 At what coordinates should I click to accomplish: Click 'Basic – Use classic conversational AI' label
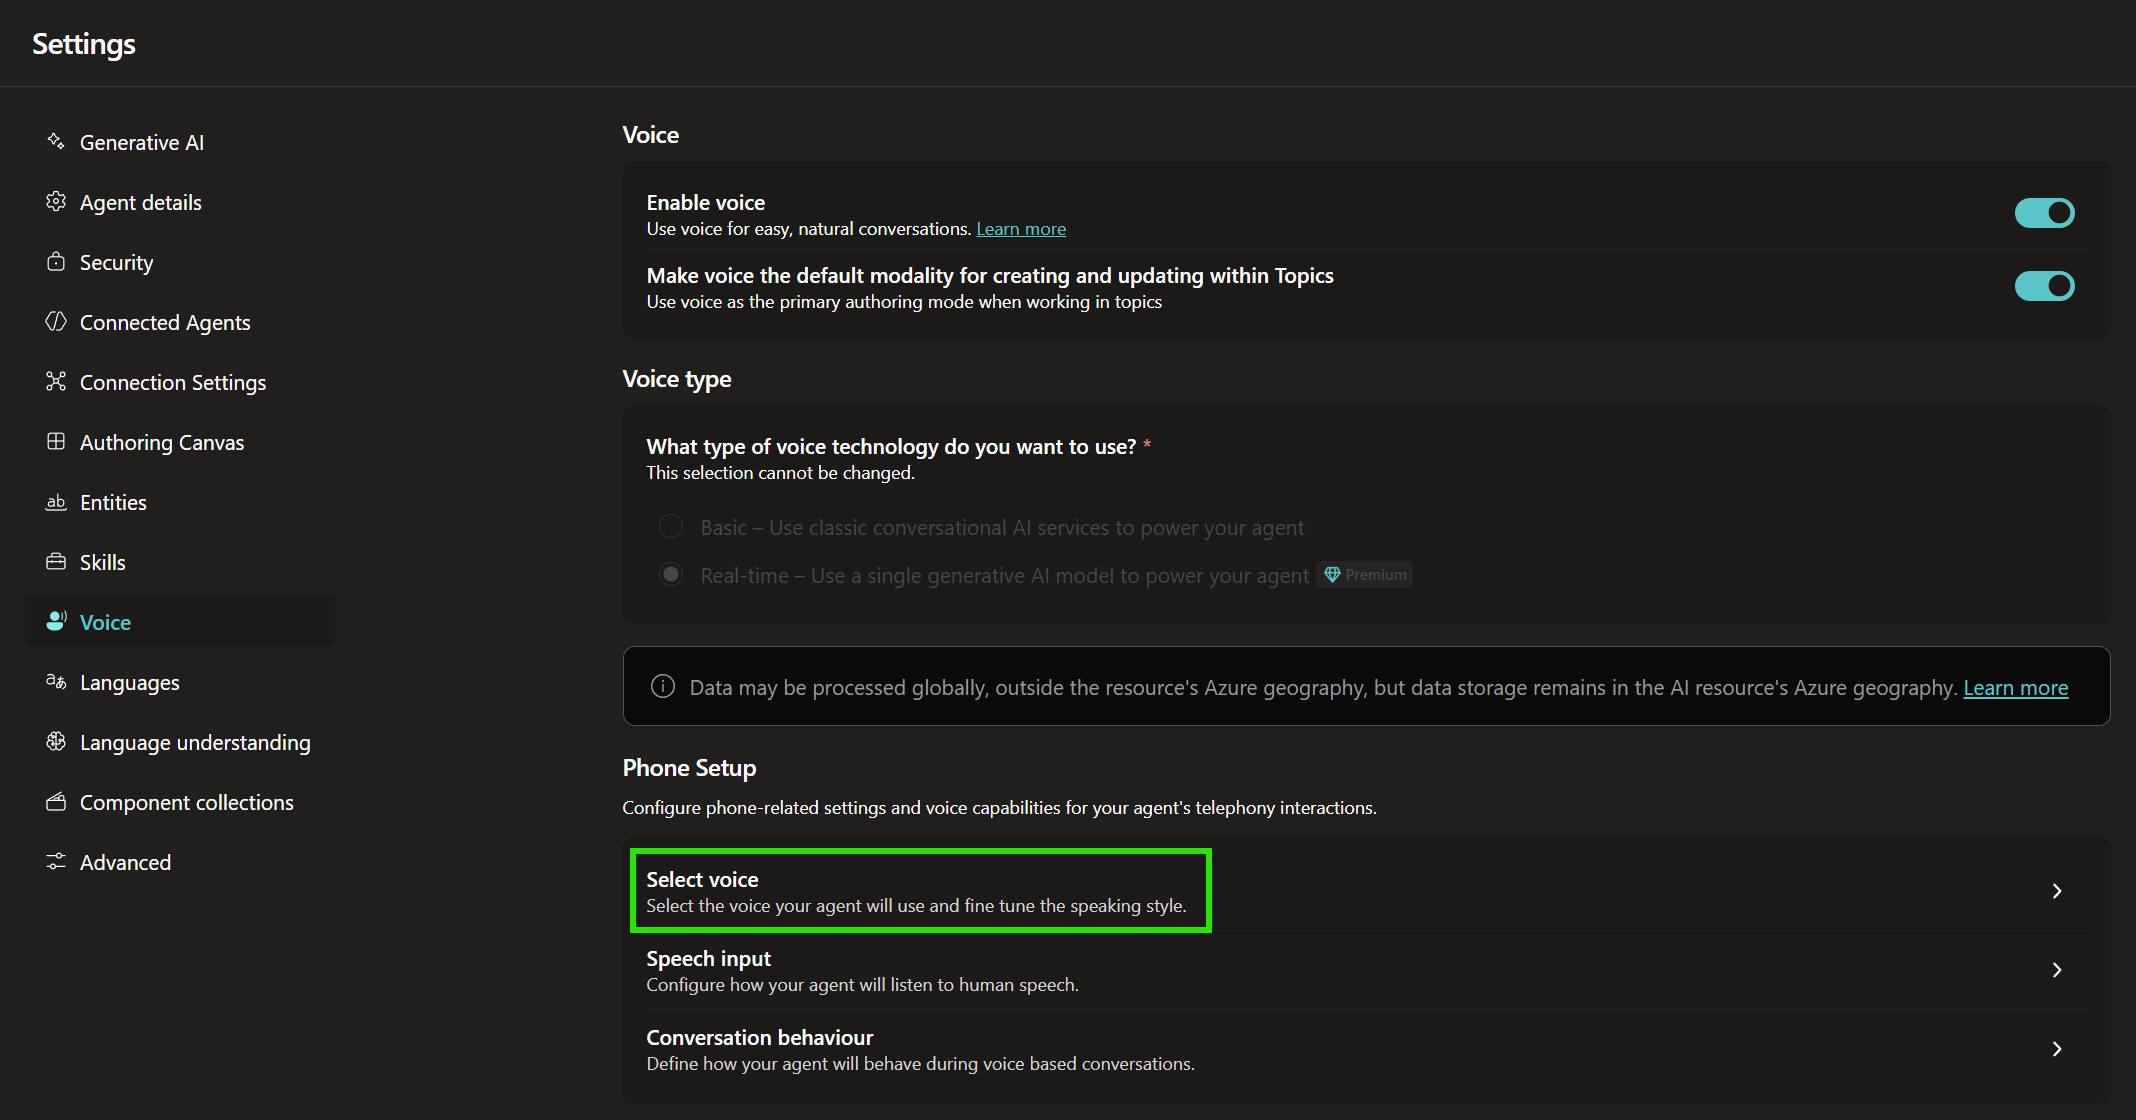tap(1002, 528)
